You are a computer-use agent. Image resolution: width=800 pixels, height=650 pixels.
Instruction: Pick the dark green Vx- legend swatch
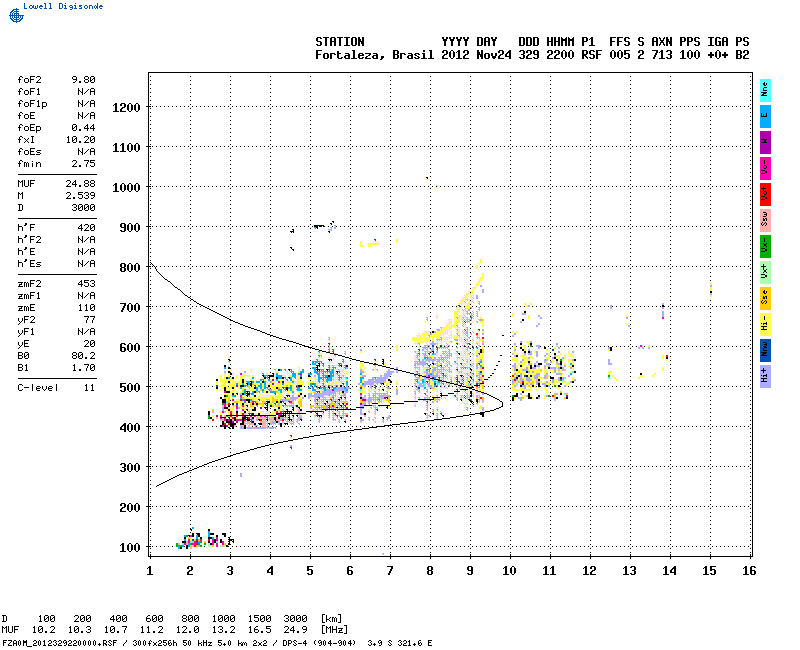coord(765,246)
